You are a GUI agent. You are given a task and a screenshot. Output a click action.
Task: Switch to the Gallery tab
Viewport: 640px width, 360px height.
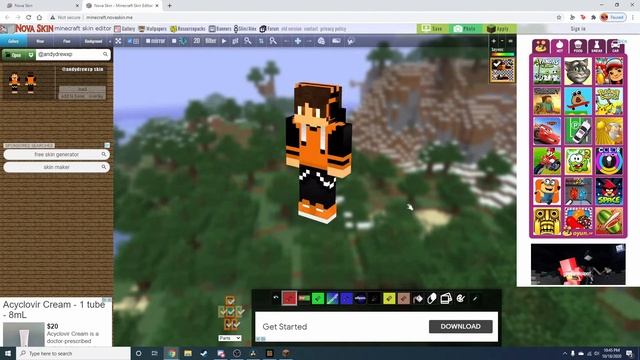click(x=13, y=41)
